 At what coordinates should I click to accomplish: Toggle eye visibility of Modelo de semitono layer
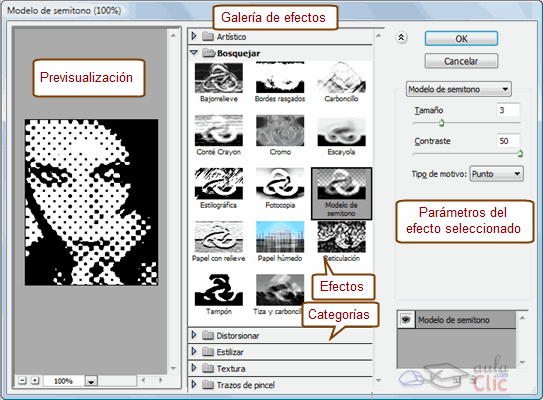[x=406, y=319]
